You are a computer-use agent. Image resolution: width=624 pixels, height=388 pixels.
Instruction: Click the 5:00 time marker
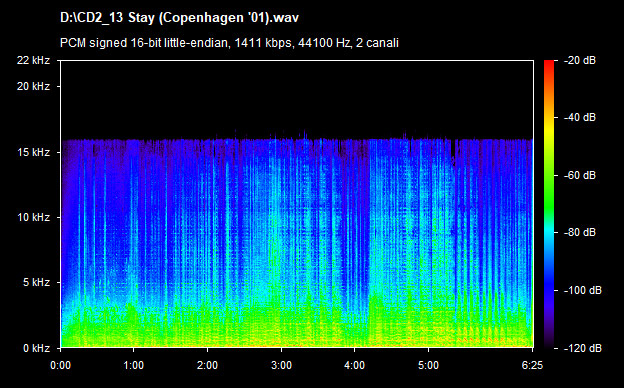pos(428,365)
